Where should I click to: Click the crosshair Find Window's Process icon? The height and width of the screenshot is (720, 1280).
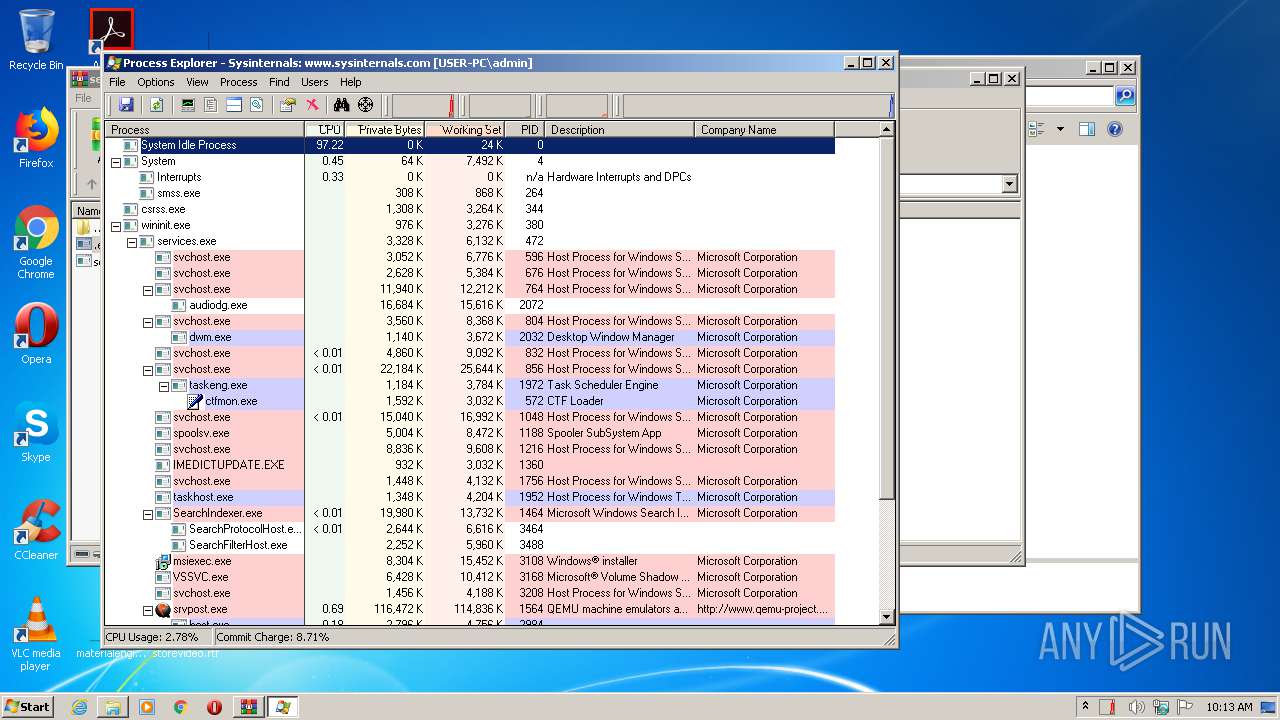tap(365, 104)
